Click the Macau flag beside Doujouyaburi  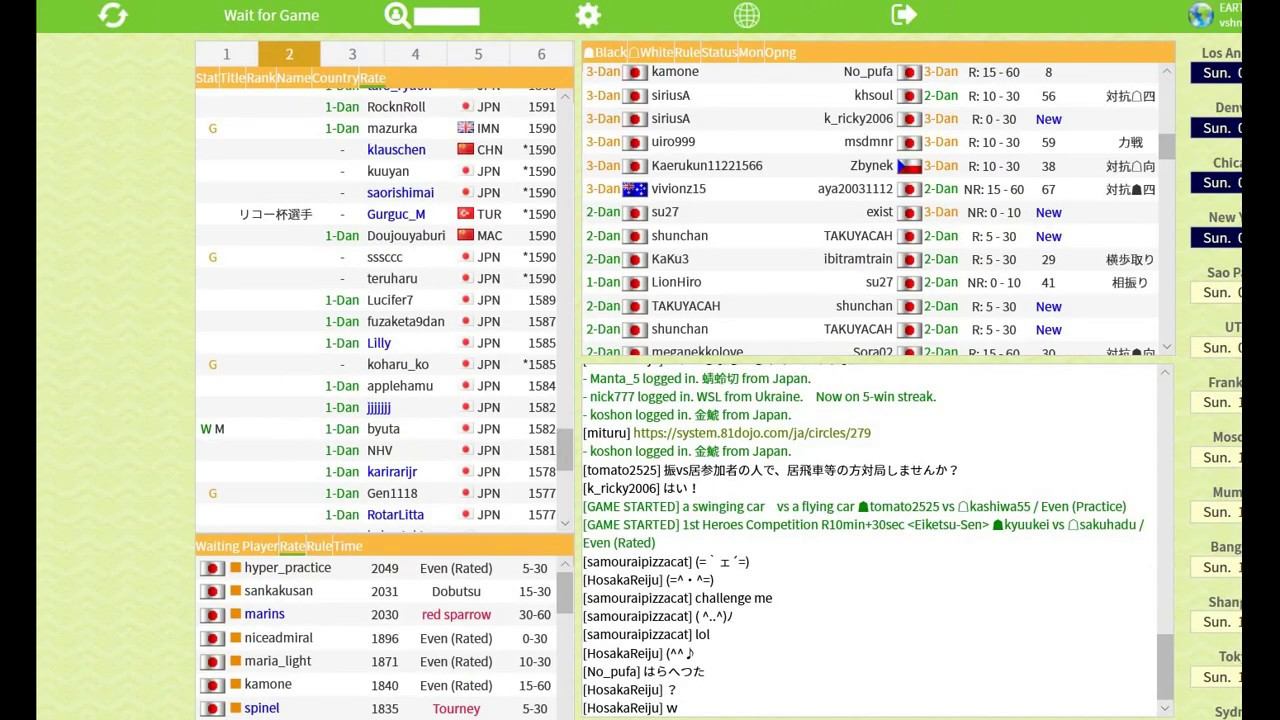(465, 236)
